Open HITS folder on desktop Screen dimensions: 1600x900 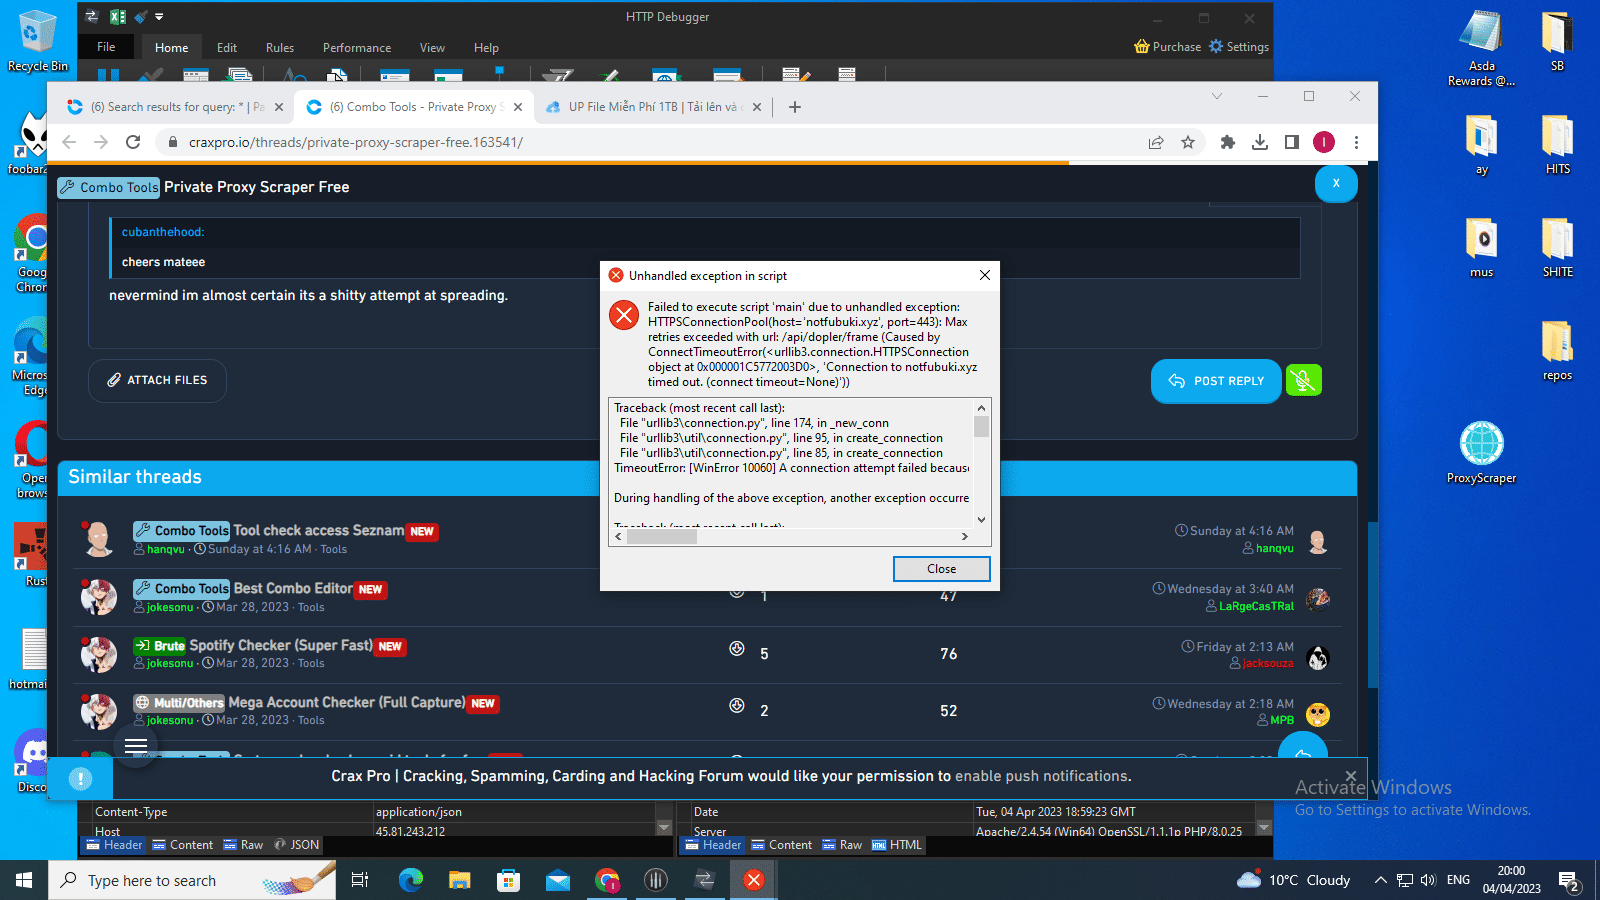pyautogui.click(x=1557, y=144)
